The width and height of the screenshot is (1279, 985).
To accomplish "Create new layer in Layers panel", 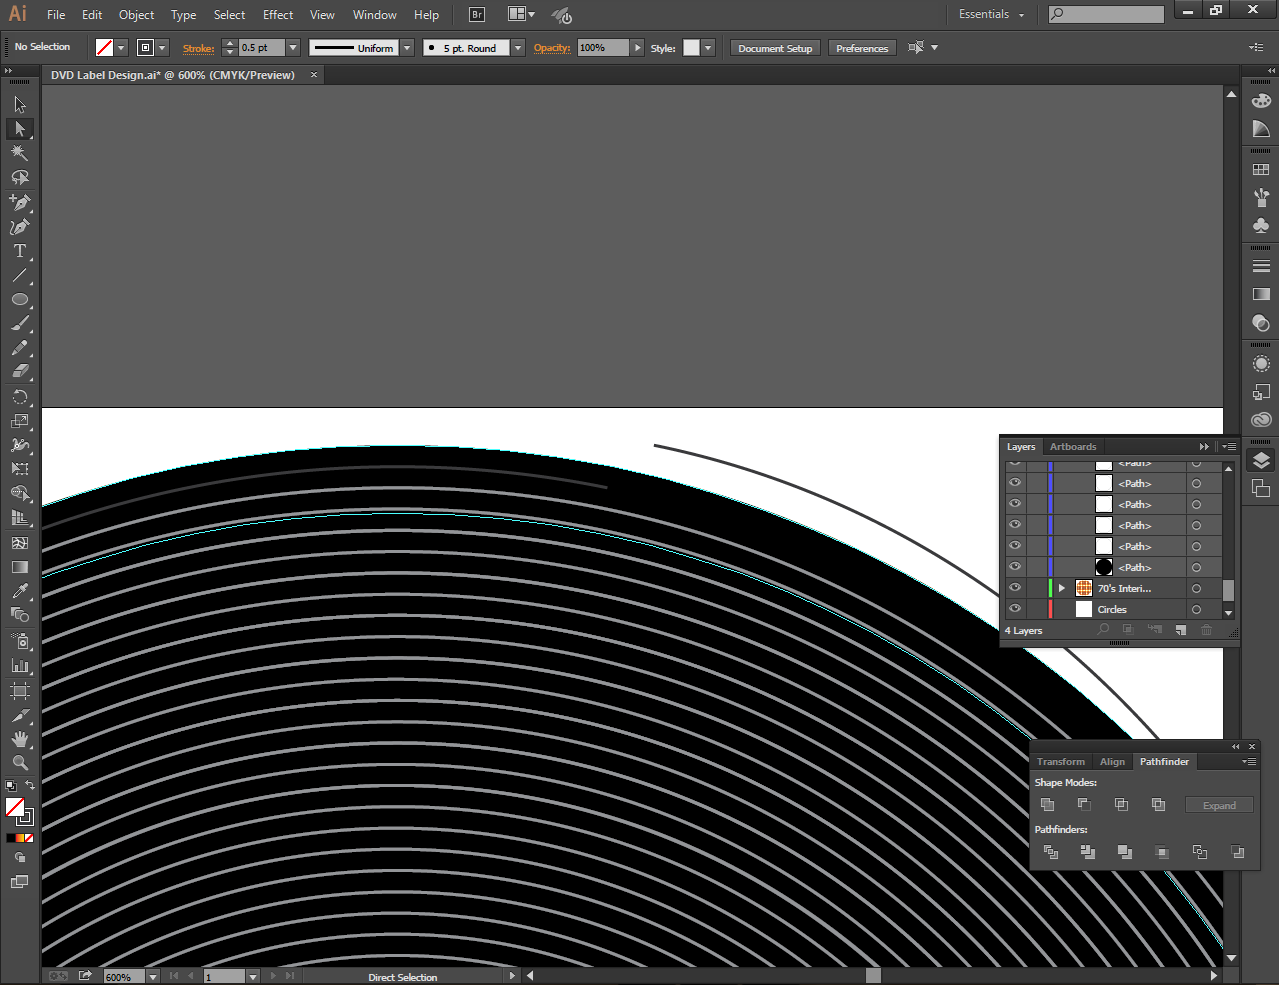I will coord(1181,630).
